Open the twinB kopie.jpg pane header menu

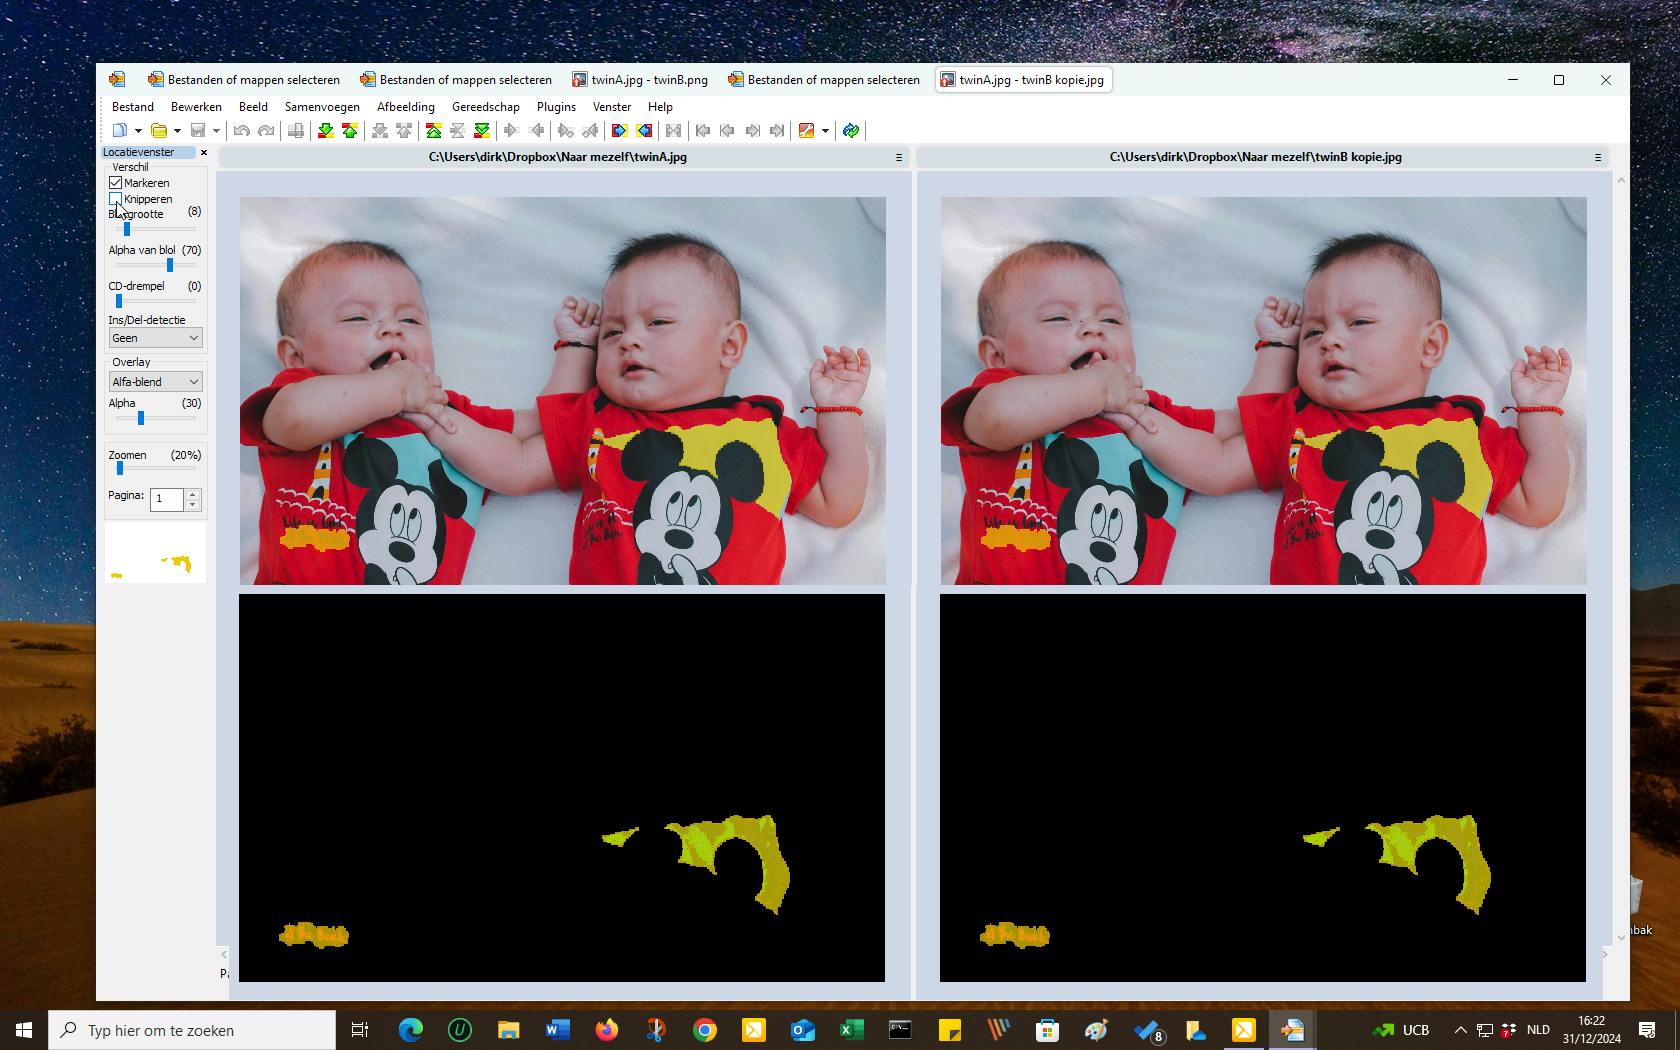click(1597, 157)
